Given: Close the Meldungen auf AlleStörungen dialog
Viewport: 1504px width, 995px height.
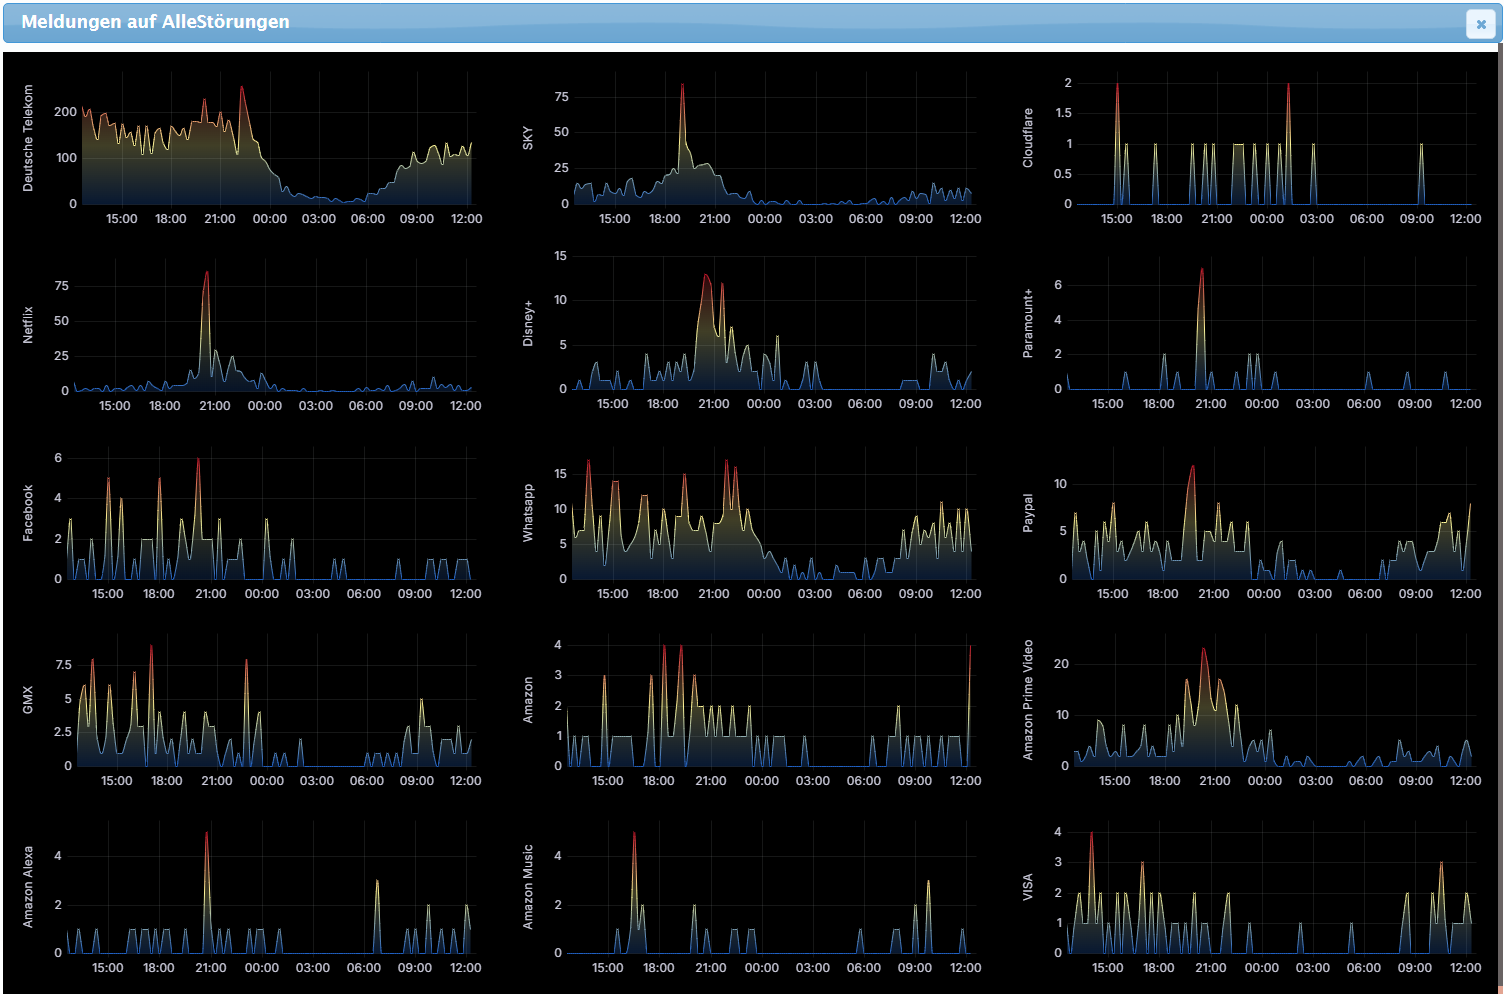Looking at the screenshot, I should coord(1481,24).
